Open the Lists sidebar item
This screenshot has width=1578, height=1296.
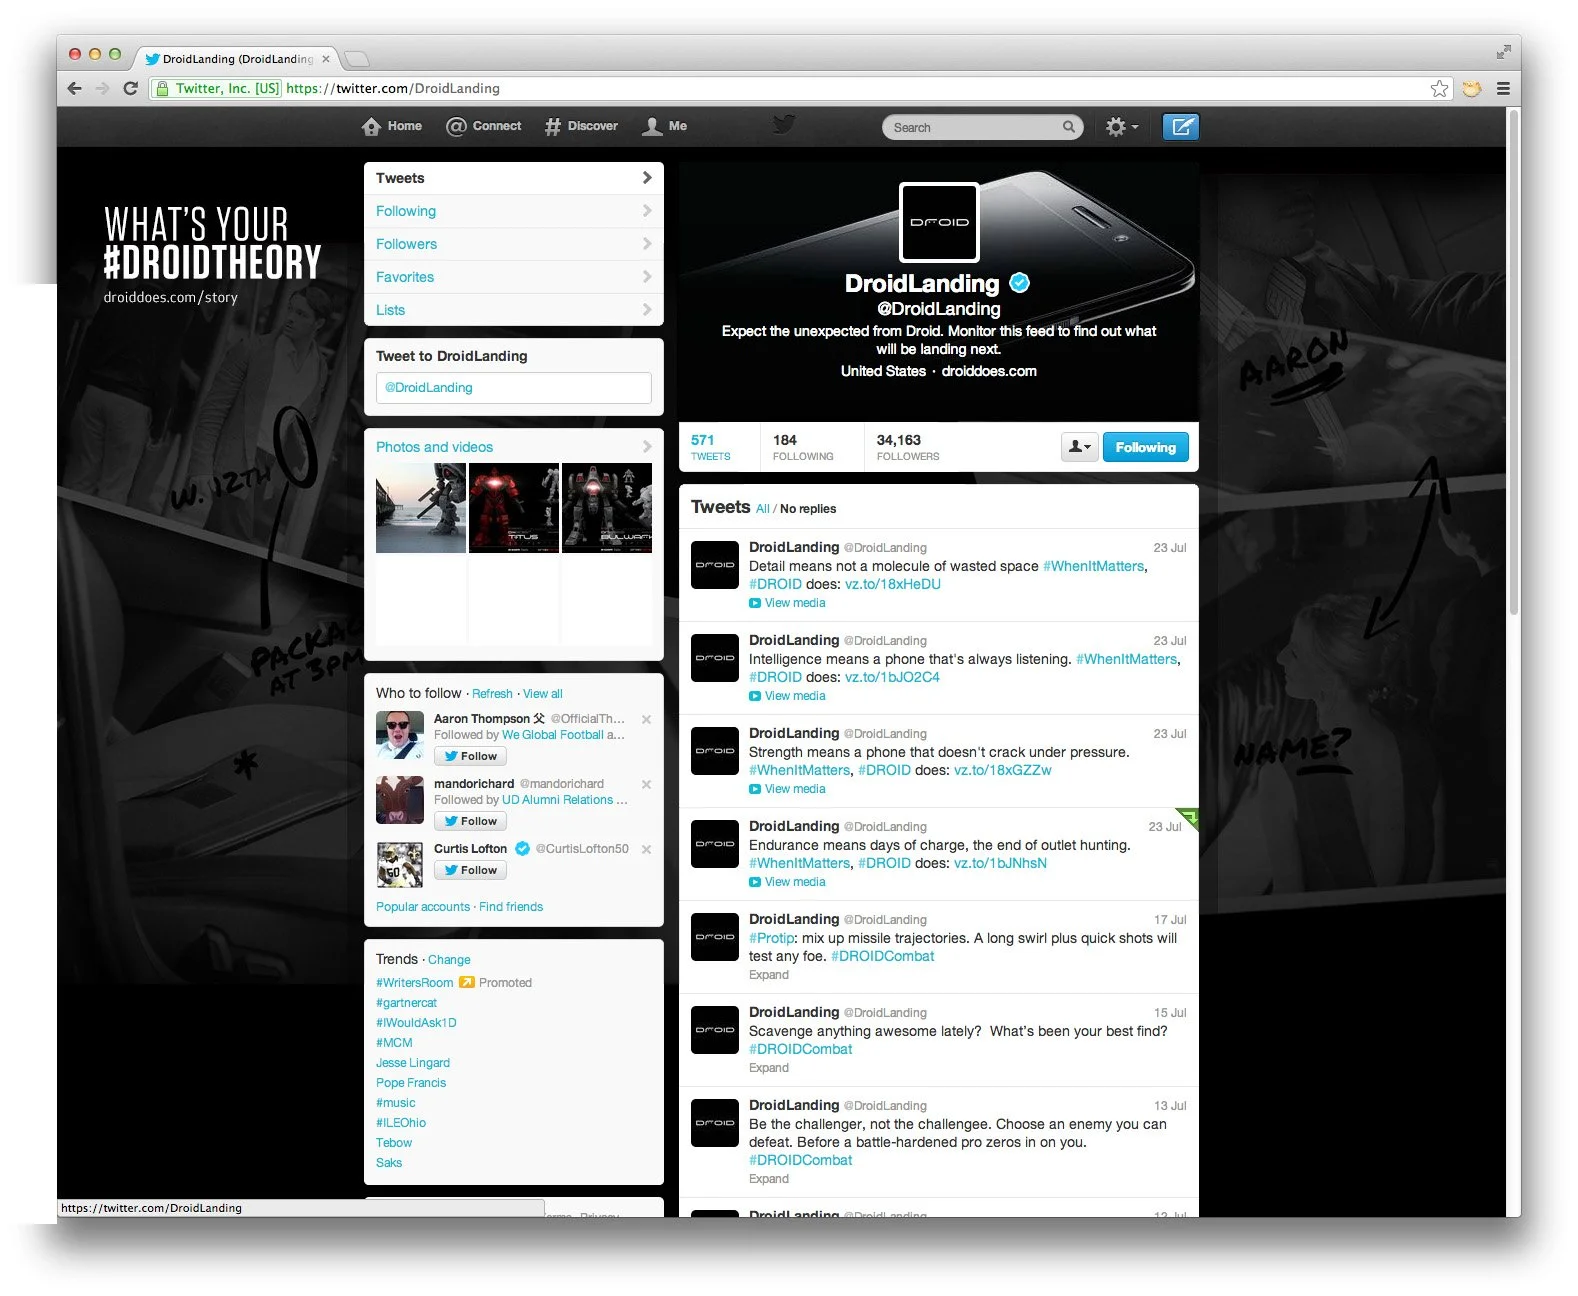click(514, 310)
